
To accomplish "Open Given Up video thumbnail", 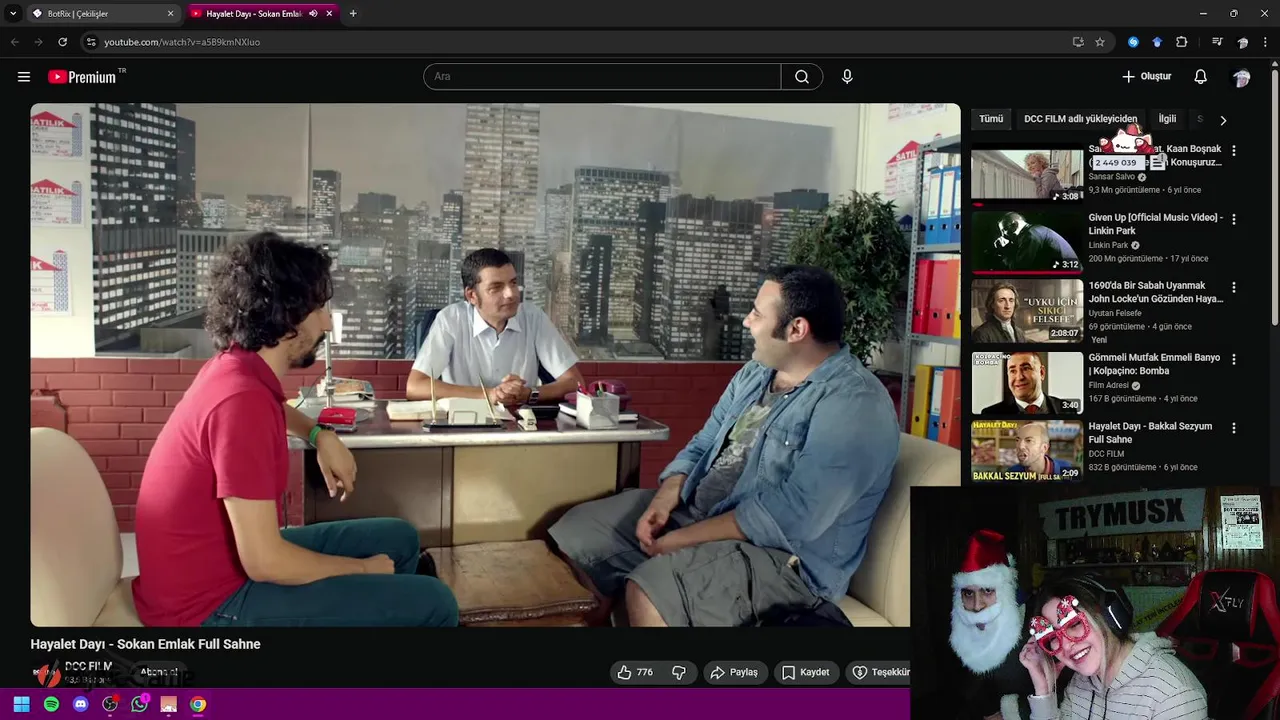I will tap(1027, 243).
